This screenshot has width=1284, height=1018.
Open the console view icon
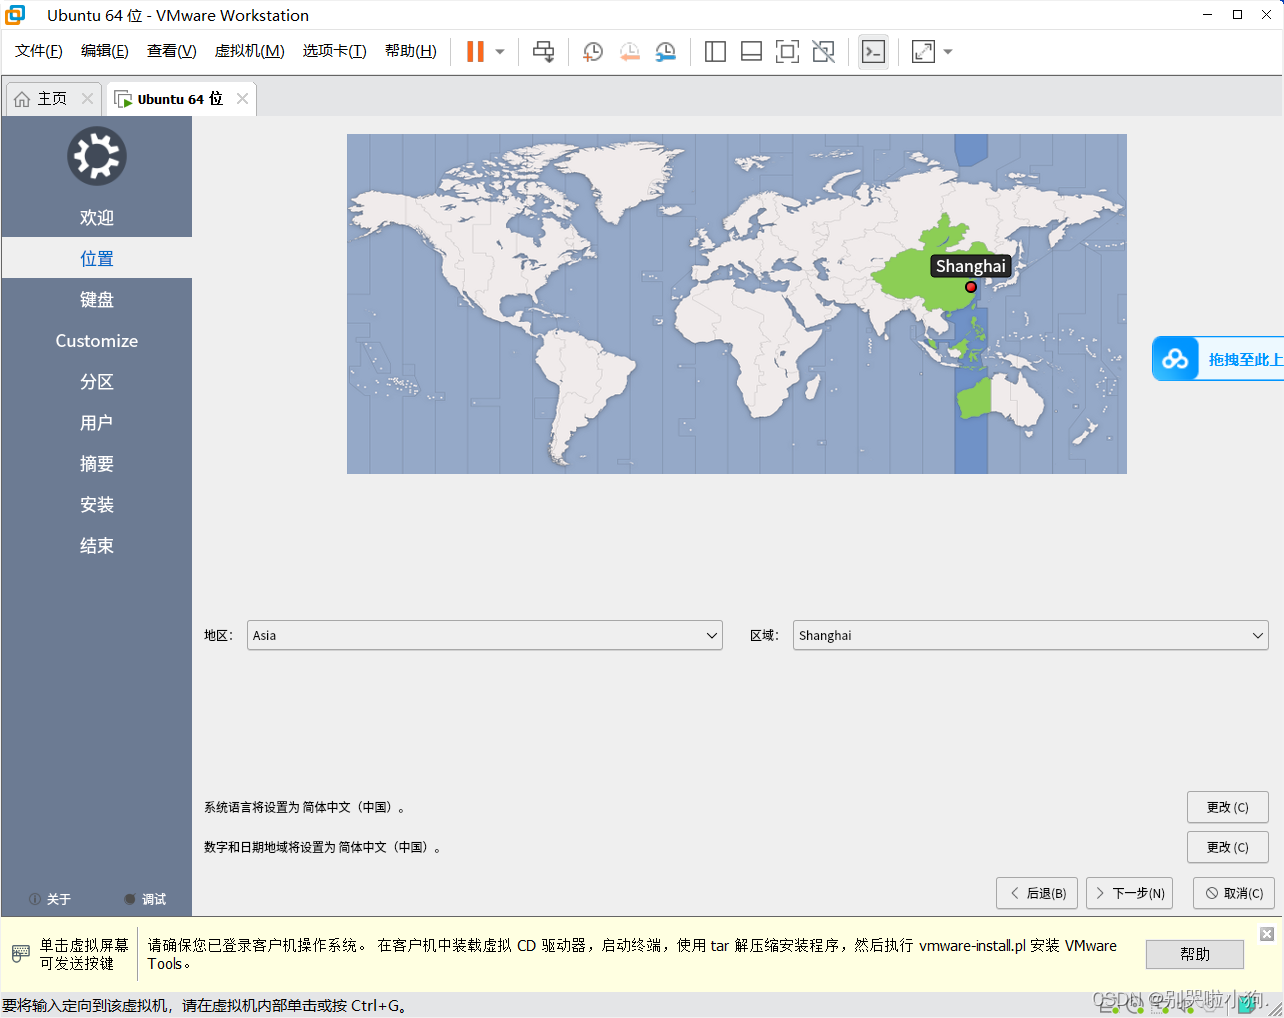click(x=873, y=51)
